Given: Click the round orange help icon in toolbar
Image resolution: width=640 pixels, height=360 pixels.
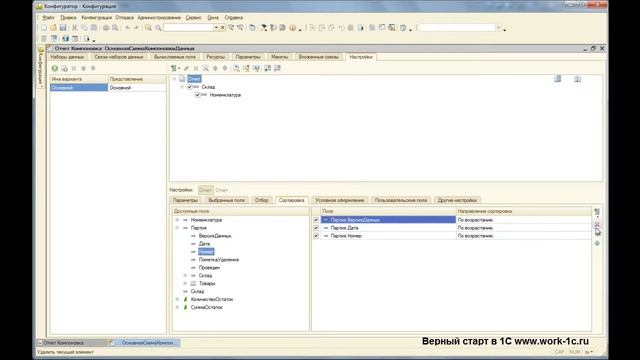Looking at the screenshot, I should [x=293, y=28].
